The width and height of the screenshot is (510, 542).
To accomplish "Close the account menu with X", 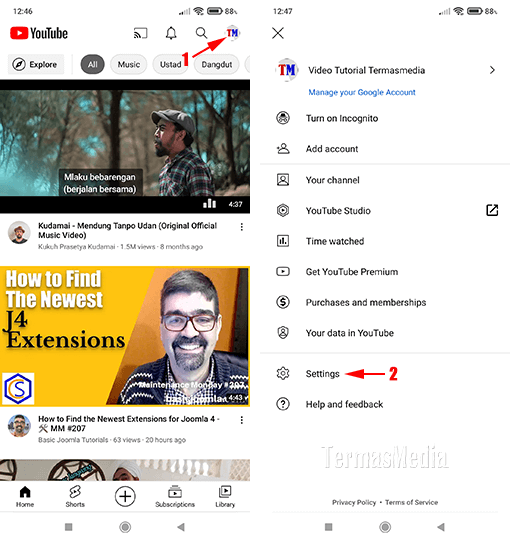I will (x=278, y=33).
